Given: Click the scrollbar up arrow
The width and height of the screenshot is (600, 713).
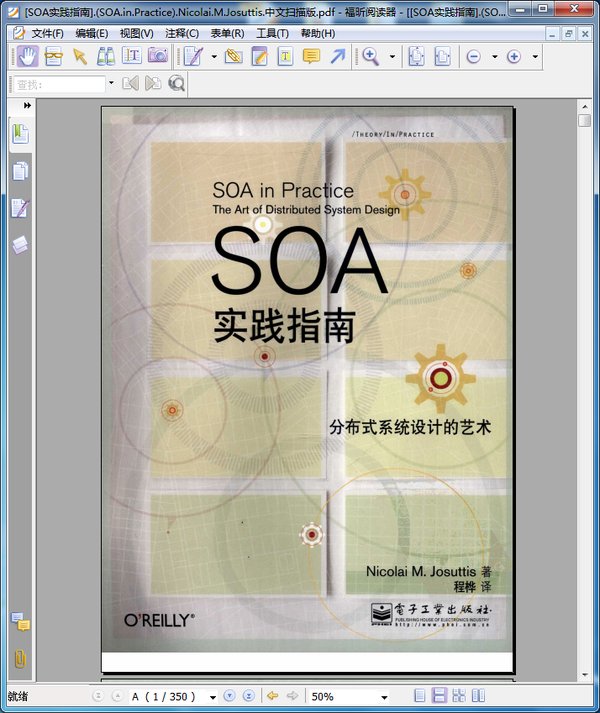Looking at the screenshot, I should 585,106.
